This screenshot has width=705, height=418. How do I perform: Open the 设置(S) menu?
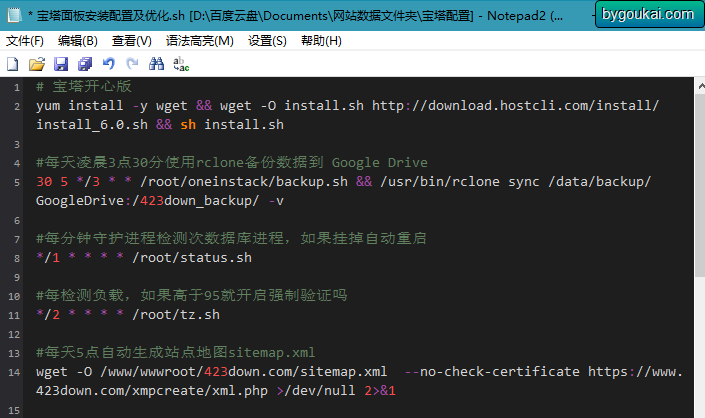[x=267, y=41]
